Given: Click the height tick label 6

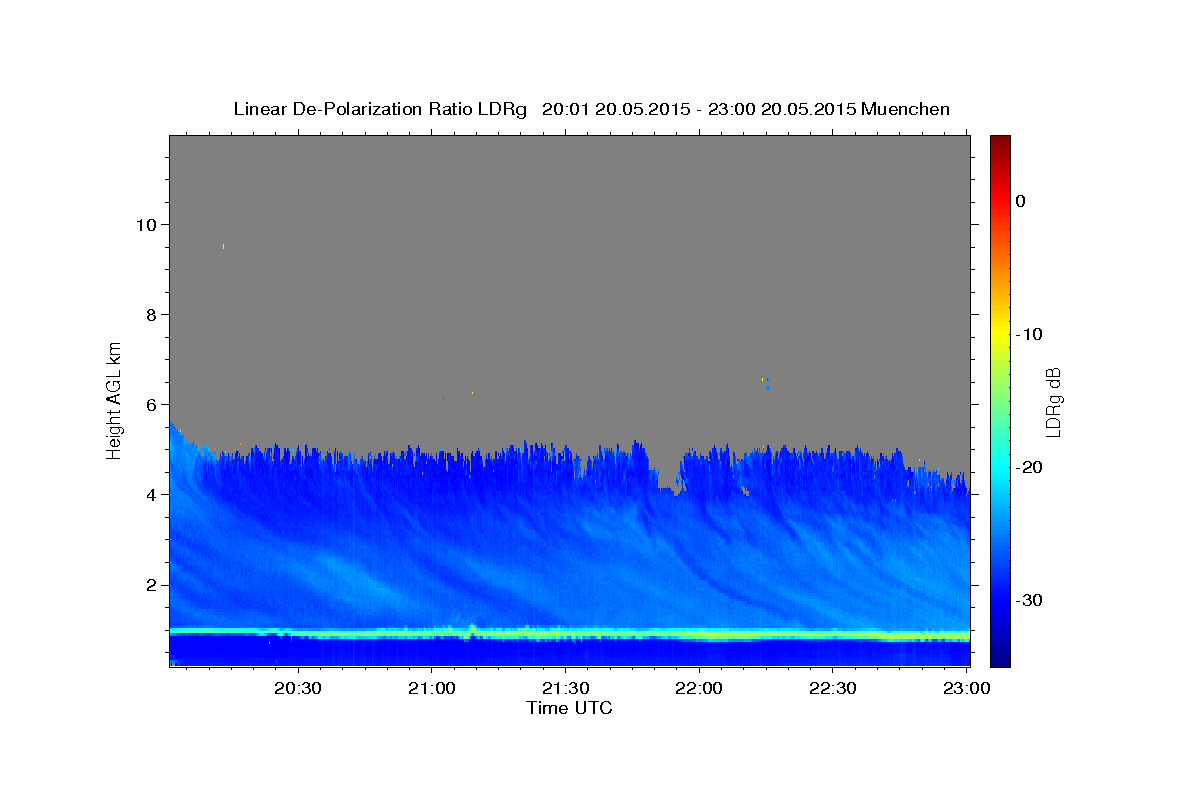Looking at the screenshot, I should coord(150,404).
